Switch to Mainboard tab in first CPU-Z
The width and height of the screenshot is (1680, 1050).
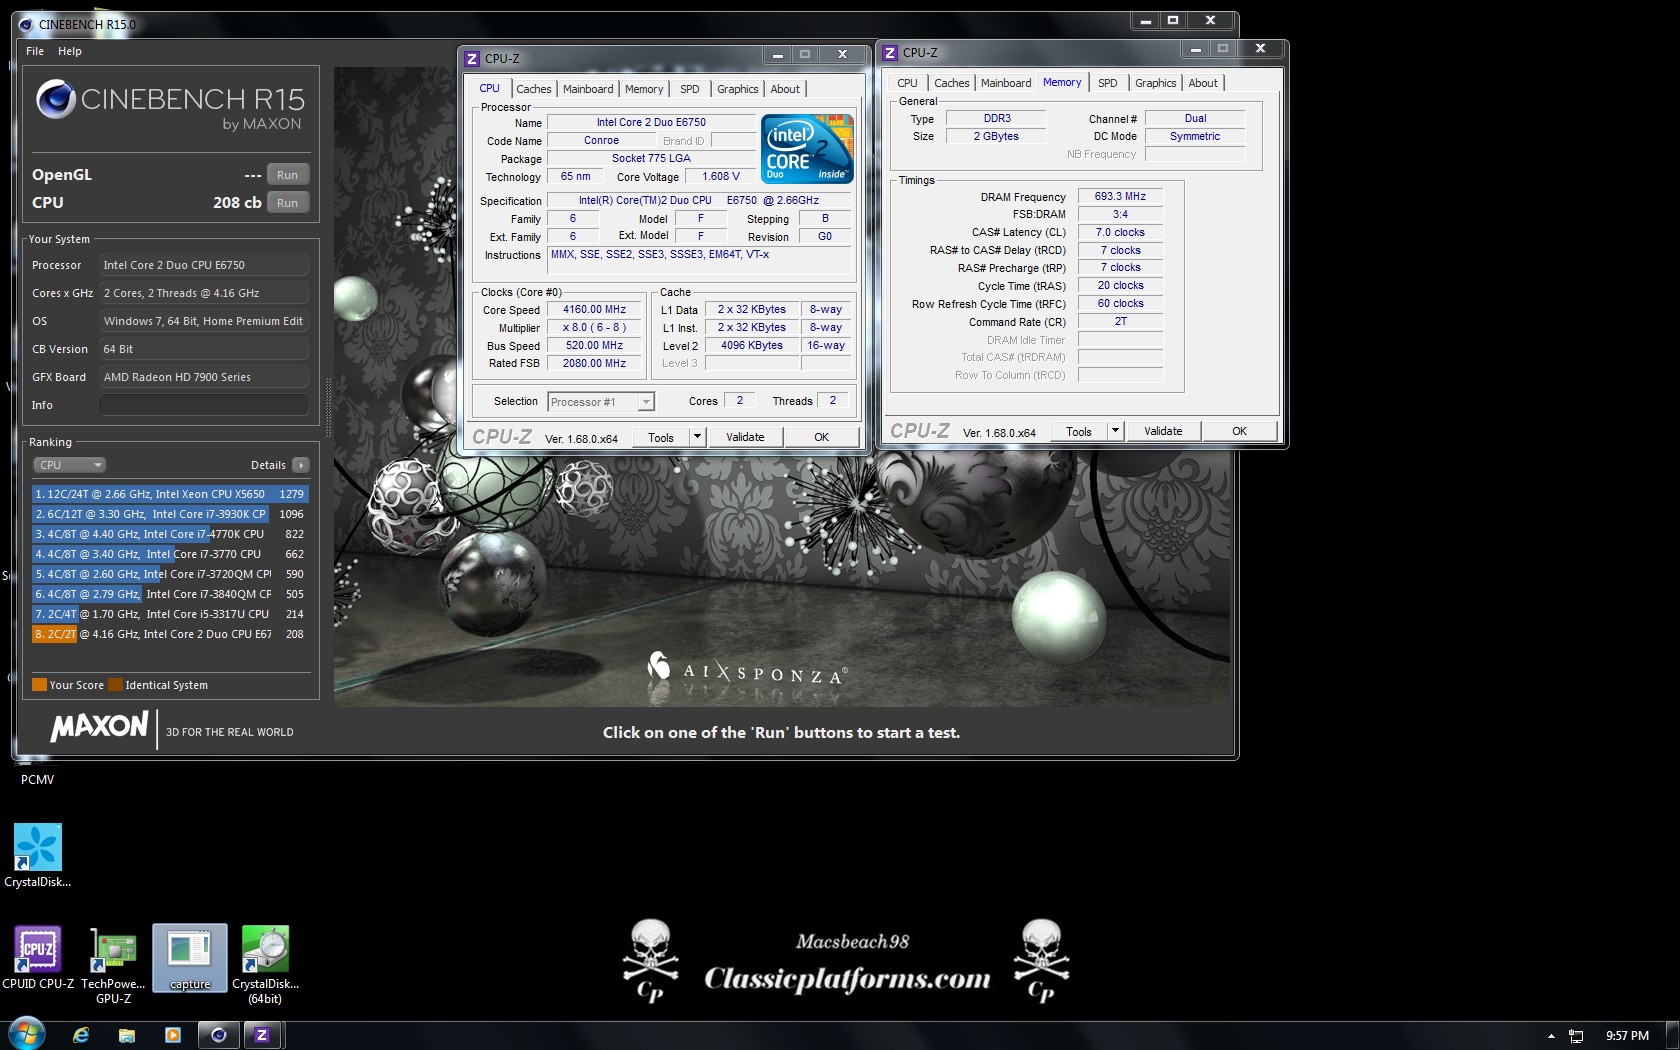(588, 89)
